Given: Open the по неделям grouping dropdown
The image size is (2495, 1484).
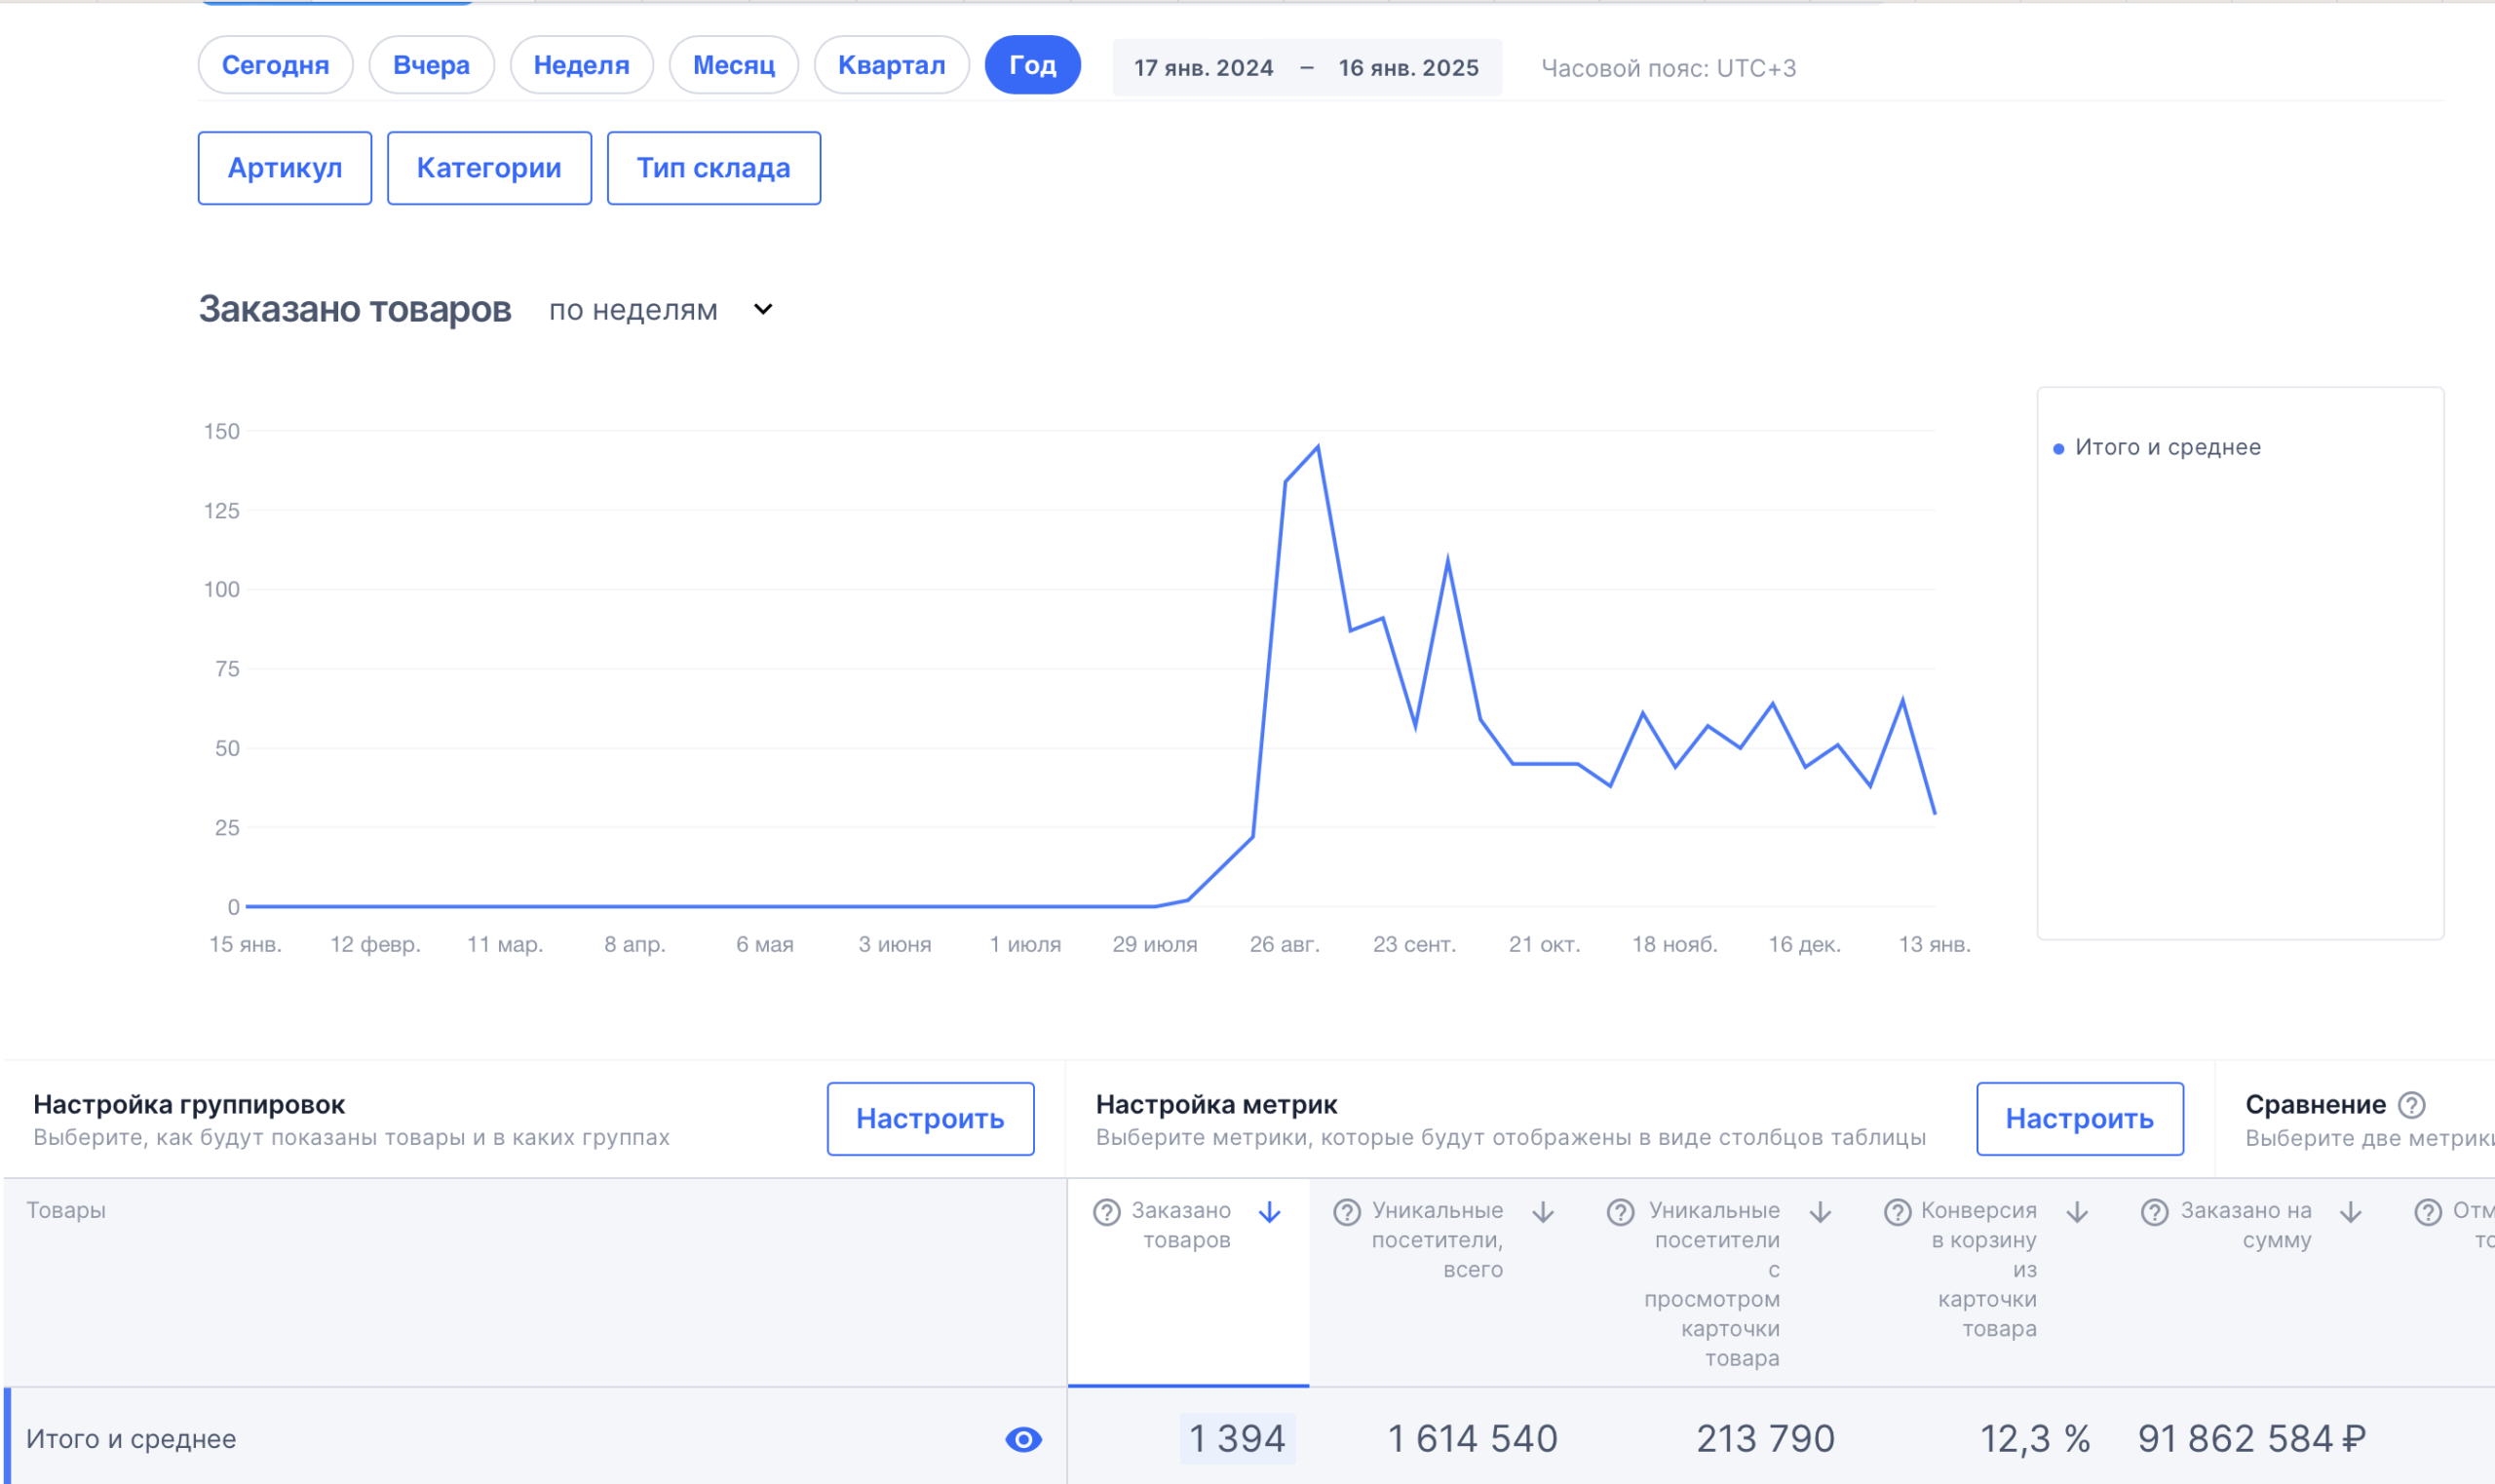Looking at the screenshot, I should [x=661, y=310].
